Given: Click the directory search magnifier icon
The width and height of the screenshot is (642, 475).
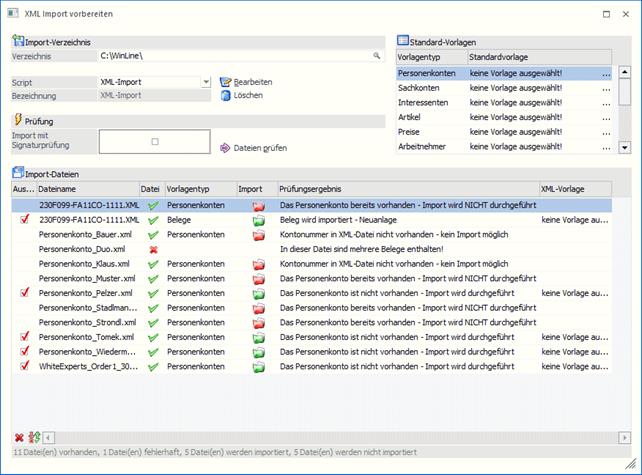Looking at the screenshot, I should tap(377, 56).
